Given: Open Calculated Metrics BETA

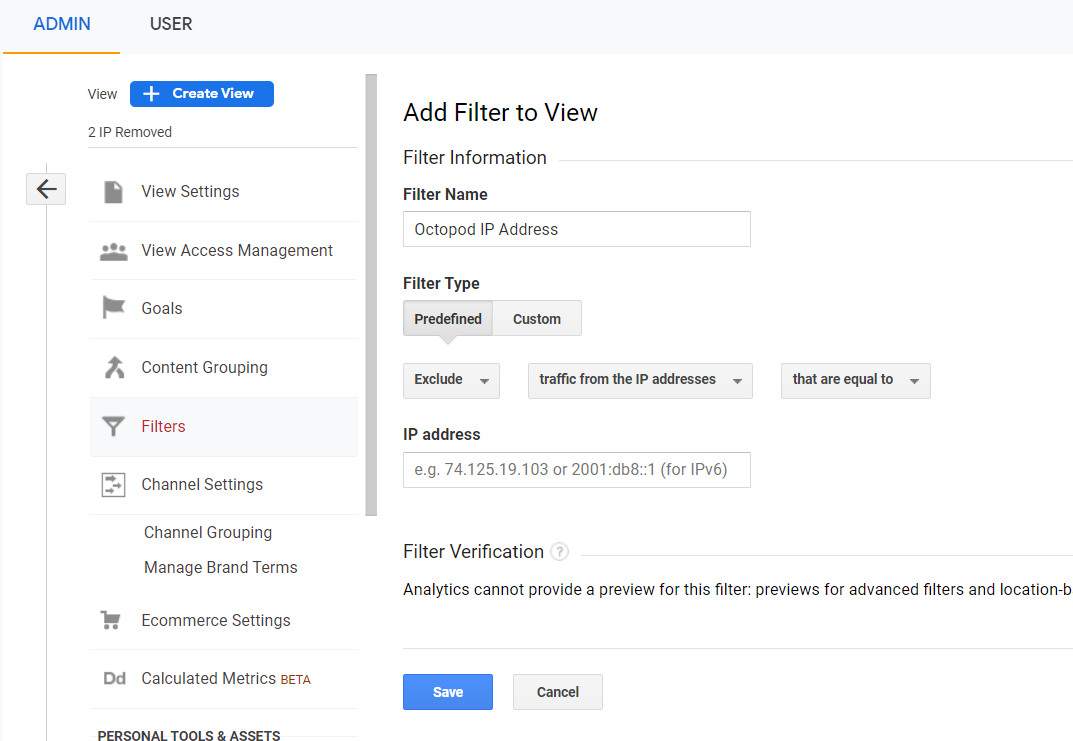Looking at the screenshot, I should point(224,679).
